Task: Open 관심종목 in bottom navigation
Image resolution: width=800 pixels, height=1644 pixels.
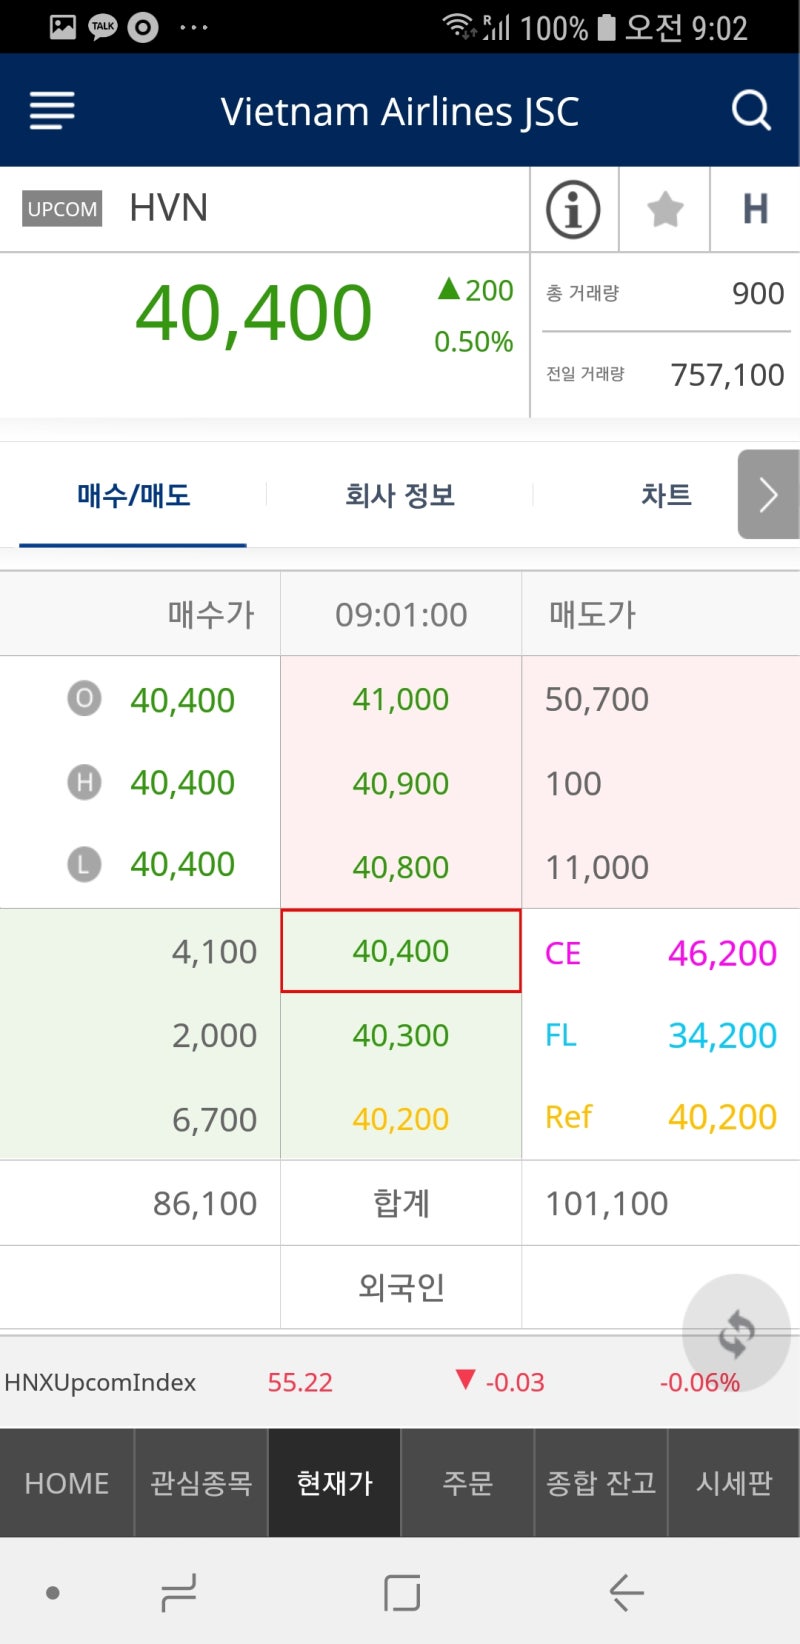Action: (x=200, y=1483)
